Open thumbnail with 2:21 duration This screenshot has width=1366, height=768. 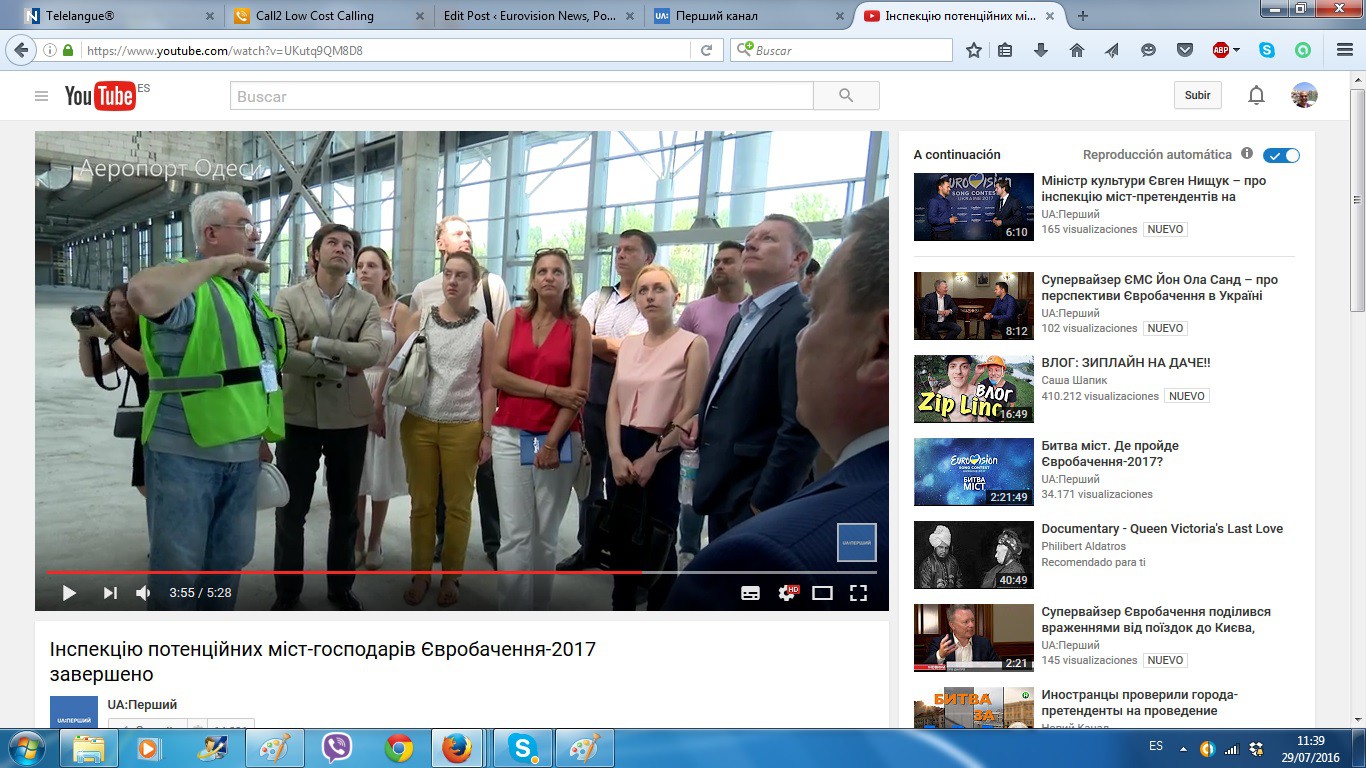pyautogui.click(x=973, y=638)
